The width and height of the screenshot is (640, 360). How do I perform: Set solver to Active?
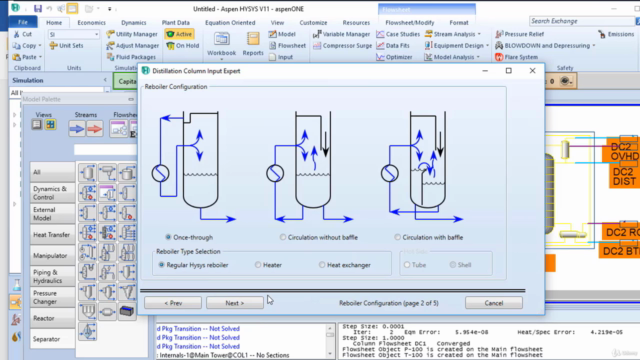[x=179, y=34]
